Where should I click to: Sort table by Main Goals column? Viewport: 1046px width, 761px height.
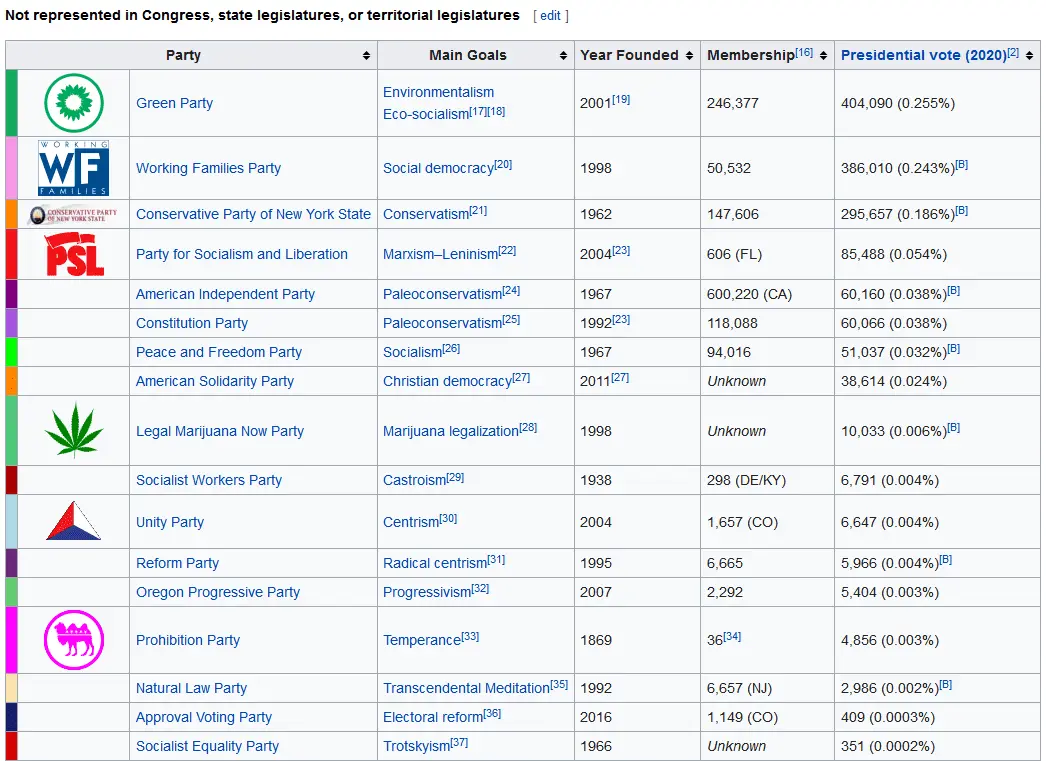coord(562,56)
